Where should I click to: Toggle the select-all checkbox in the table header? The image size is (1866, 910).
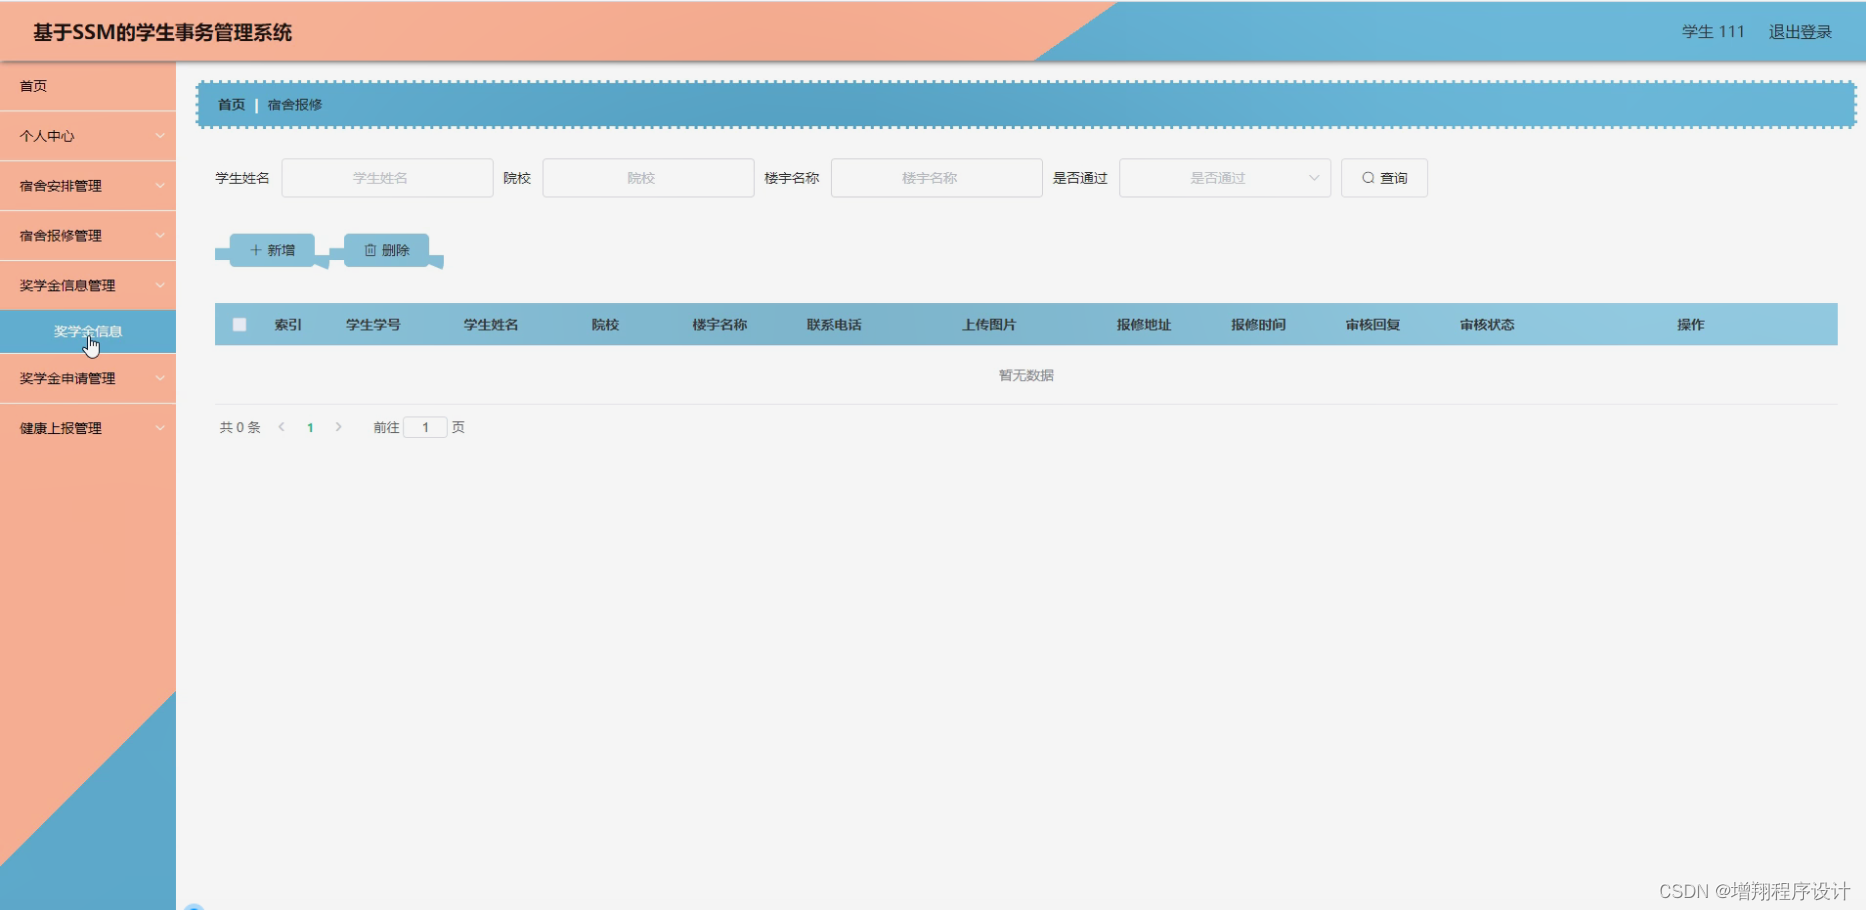point(239,324)
